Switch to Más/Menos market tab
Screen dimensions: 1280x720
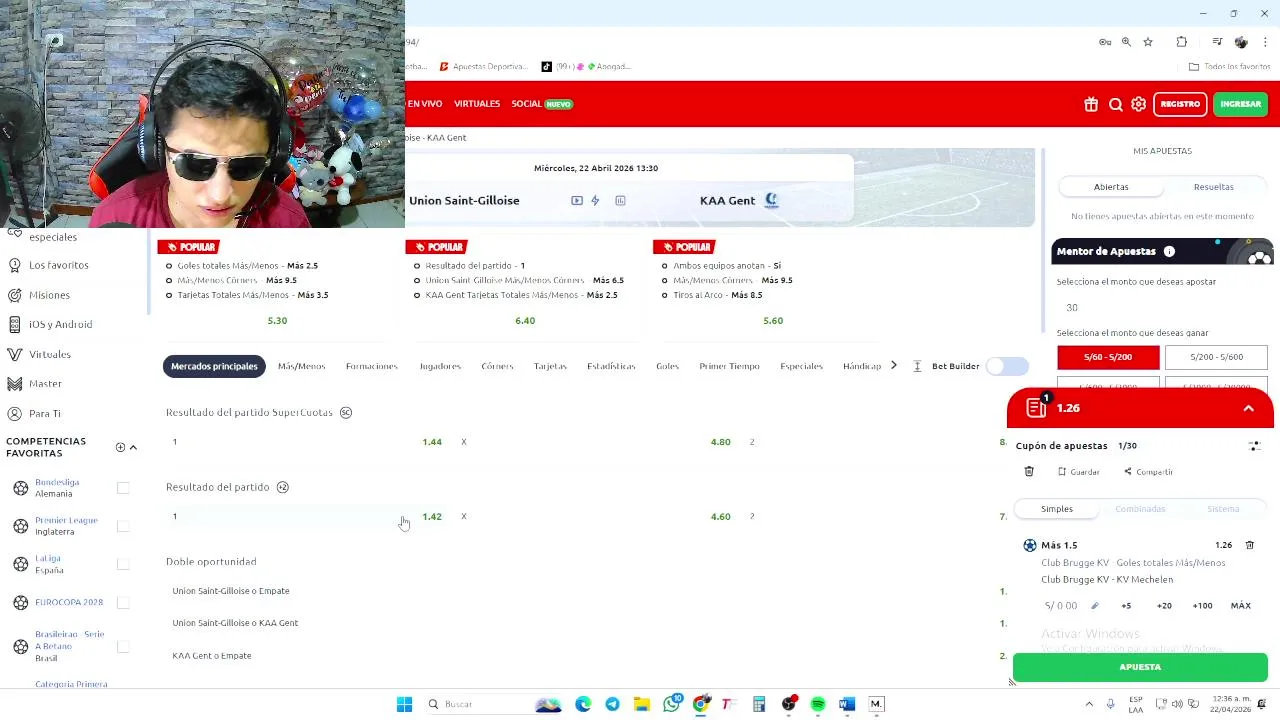tap(301, 366)
